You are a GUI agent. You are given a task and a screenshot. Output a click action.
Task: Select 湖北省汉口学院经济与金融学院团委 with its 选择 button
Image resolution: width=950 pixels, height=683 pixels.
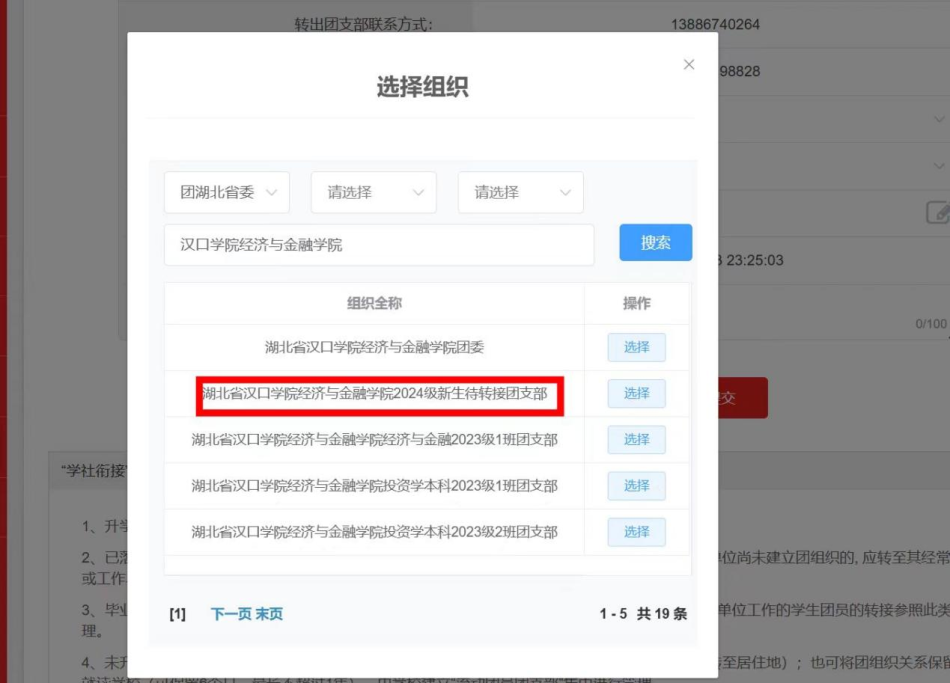click(x=636, y=347)
